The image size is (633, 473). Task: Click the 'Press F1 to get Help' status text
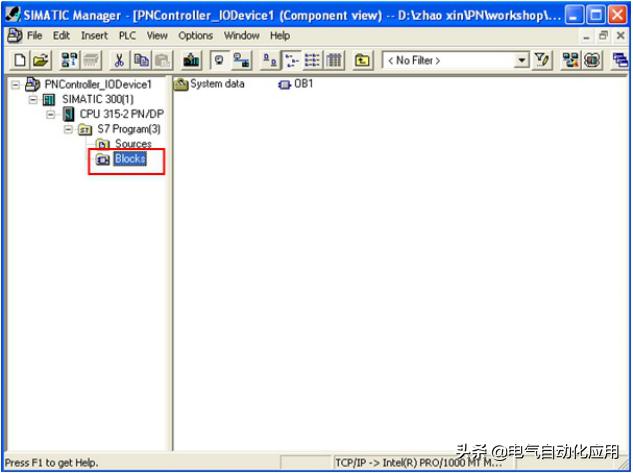click(51, 463)
